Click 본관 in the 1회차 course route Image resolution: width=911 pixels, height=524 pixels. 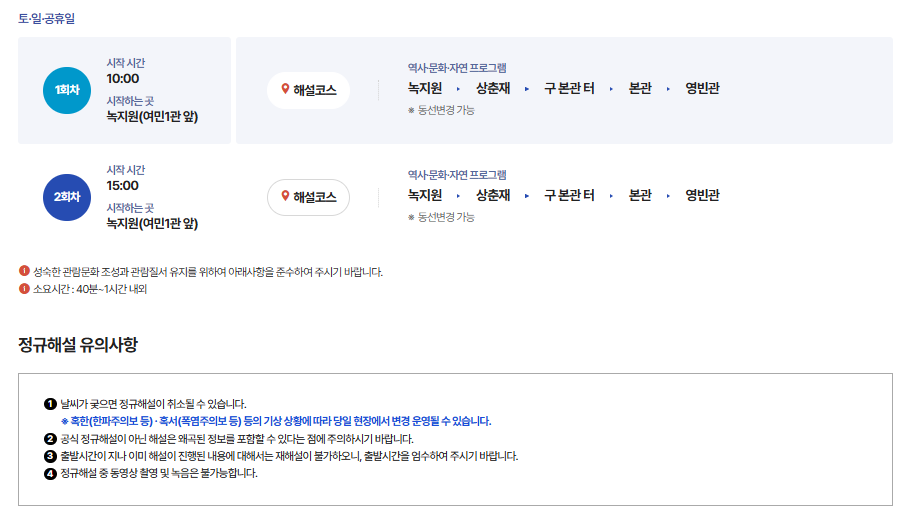[640, 88]
